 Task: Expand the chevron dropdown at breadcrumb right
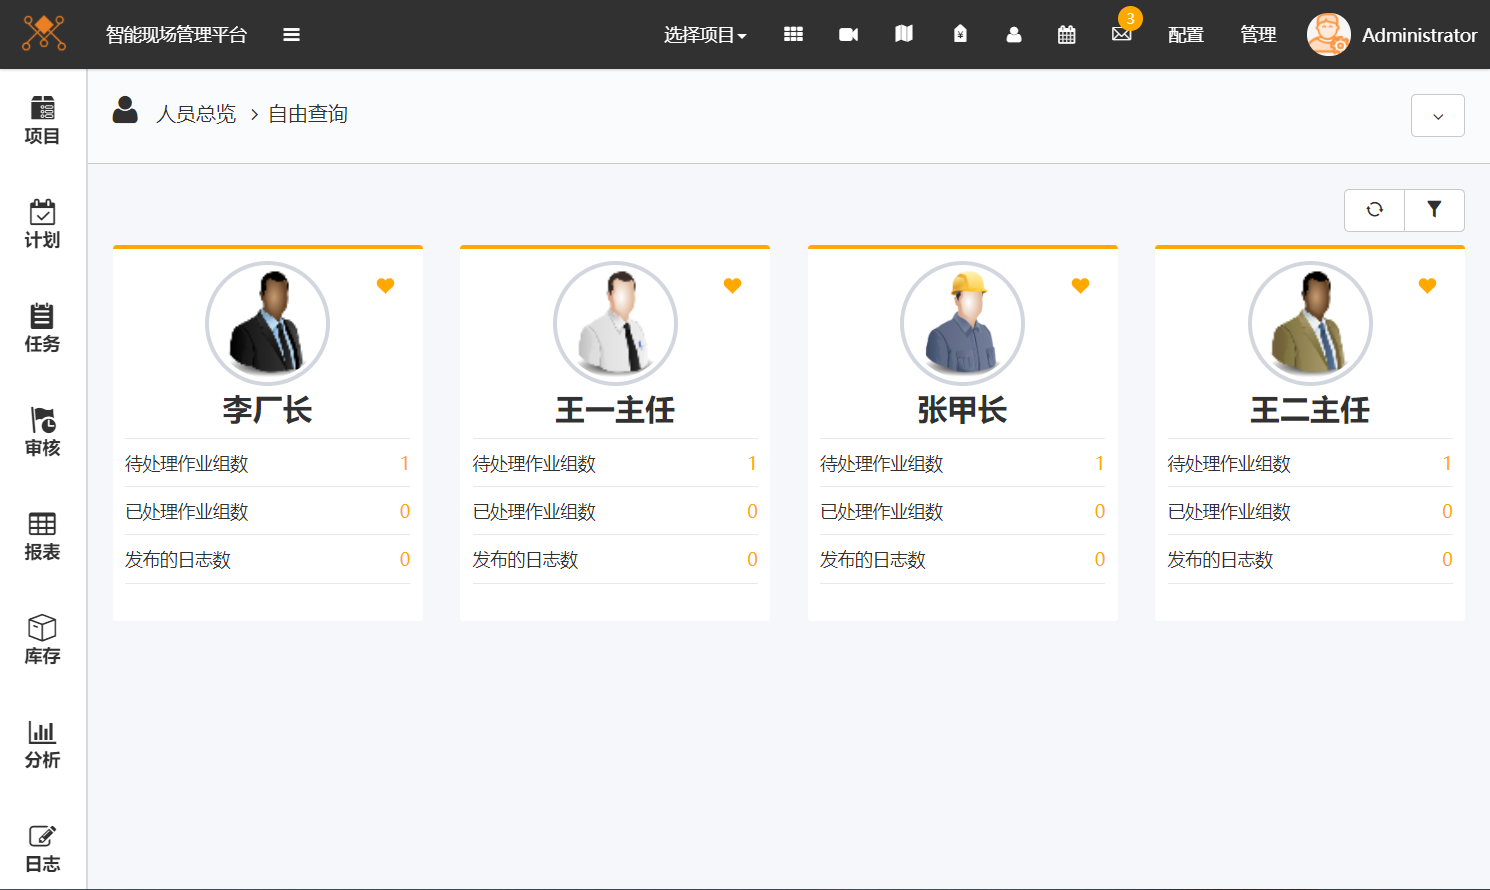[1437, 116]
